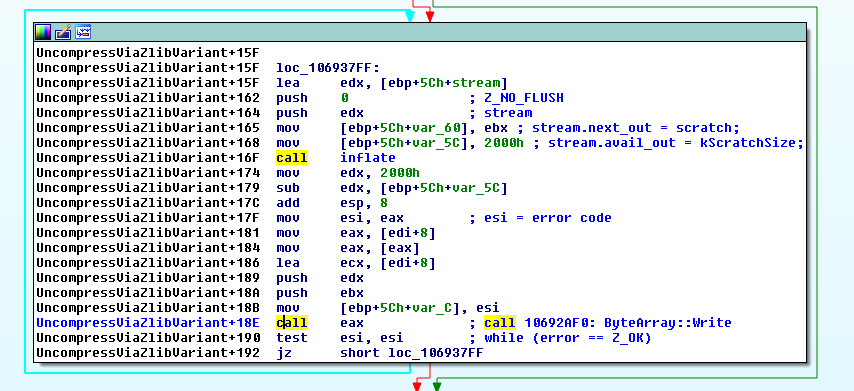Open the node color picker icon
The height and width of the screenshot is (391, 854).
tap(43, 32)
